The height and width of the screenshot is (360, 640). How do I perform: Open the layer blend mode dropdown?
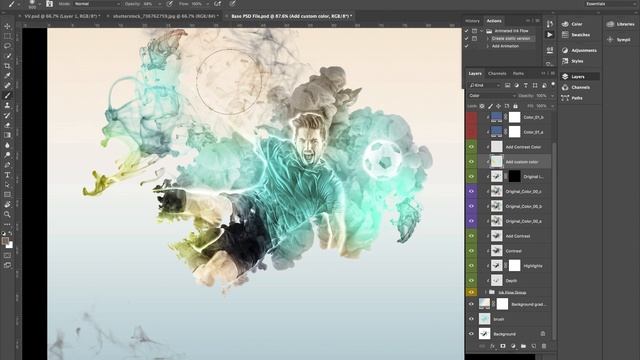[x=492, y=96]
